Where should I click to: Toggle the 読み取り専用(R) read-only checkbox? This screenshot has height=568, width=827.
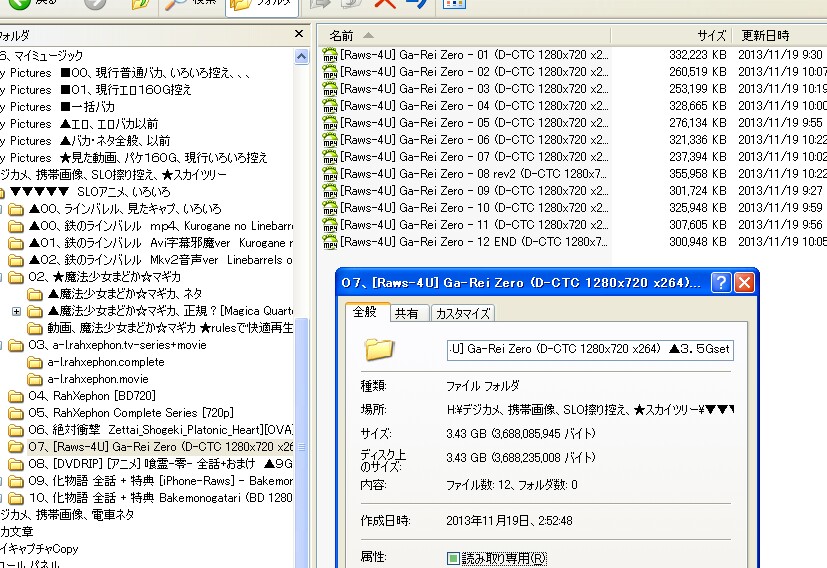point(453,558)
